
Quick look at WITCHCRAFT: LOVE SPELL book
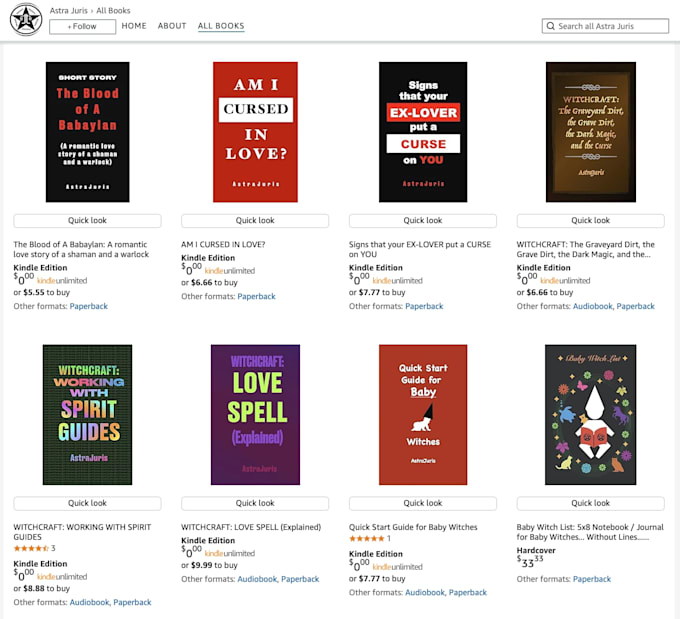255,503
